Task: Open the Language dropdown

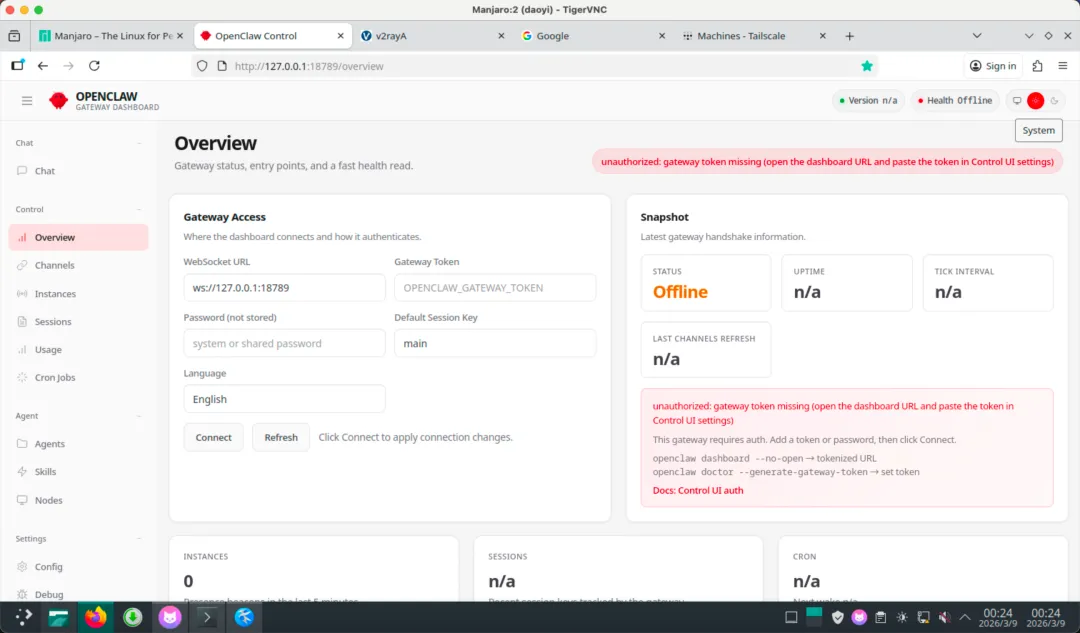Action: tap(284, 399)
